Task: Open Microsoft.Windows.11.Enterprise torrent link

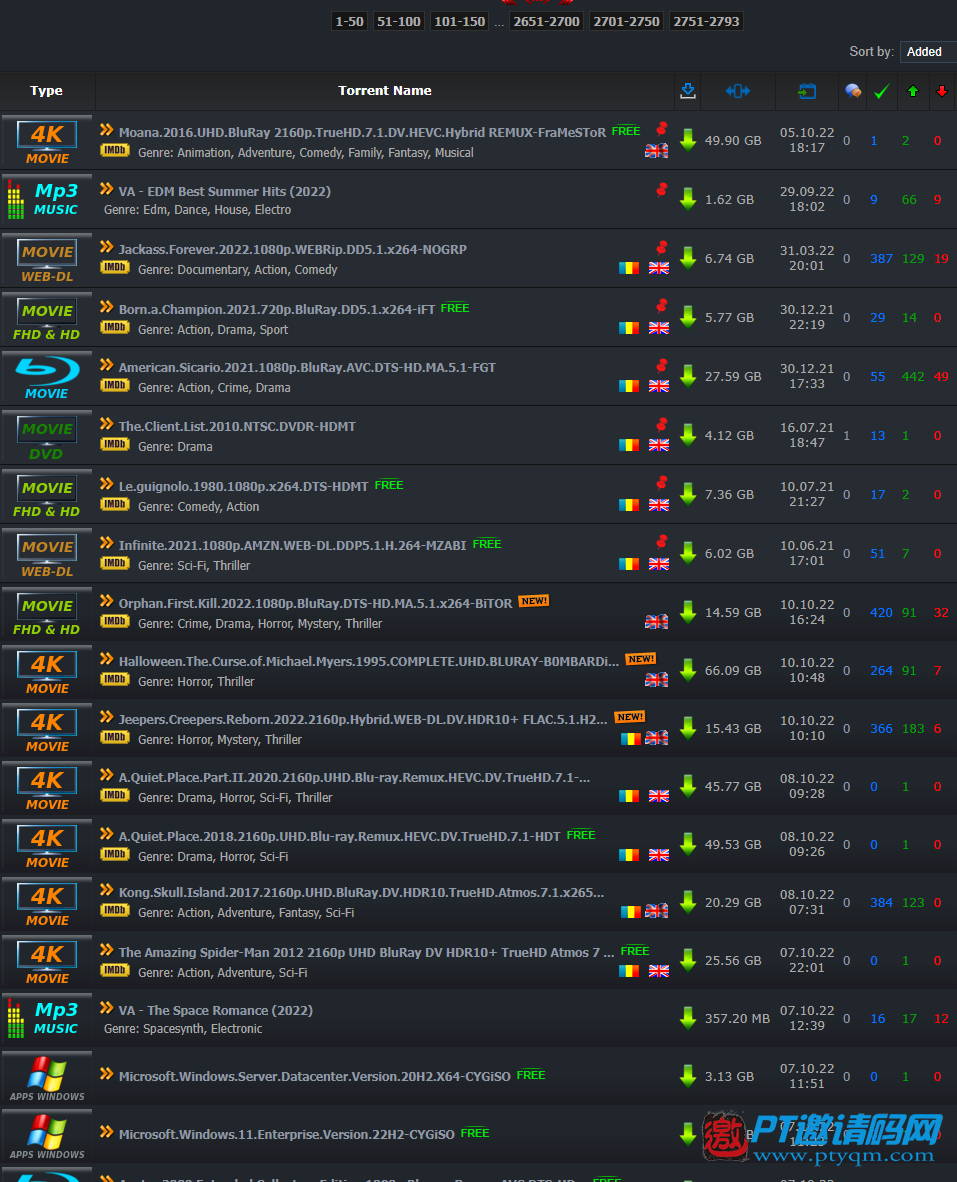Action: click(286, 1135)
